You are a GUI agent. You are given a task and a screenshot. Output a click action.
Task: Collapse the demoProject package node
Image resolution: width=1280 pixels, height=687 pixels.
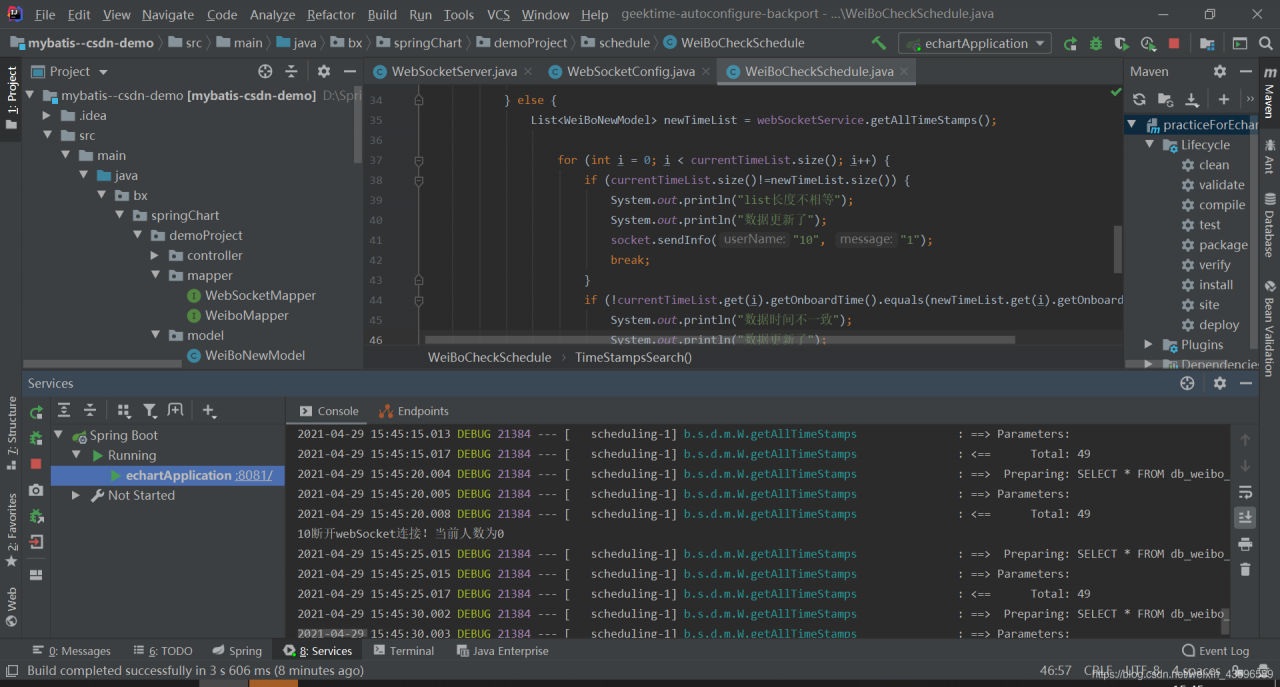pos(140,235)
